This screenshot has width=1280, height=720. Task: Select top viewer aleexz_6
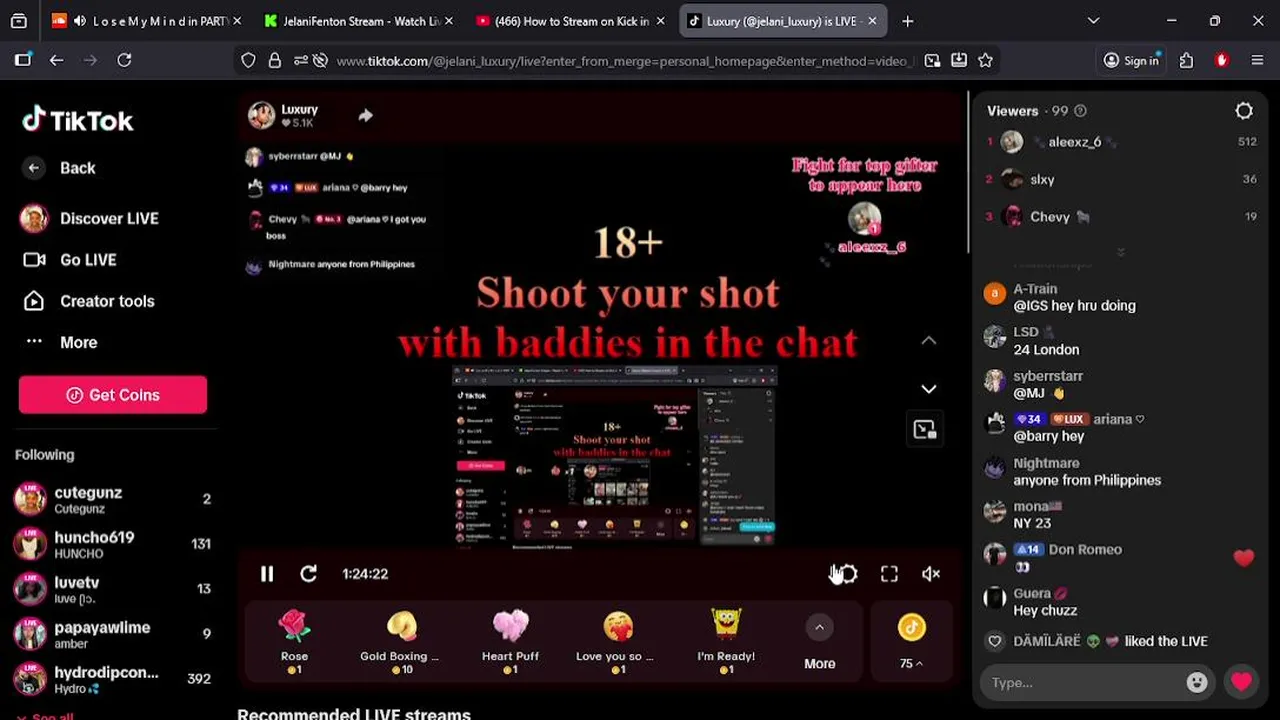[x=1121, y=142]
